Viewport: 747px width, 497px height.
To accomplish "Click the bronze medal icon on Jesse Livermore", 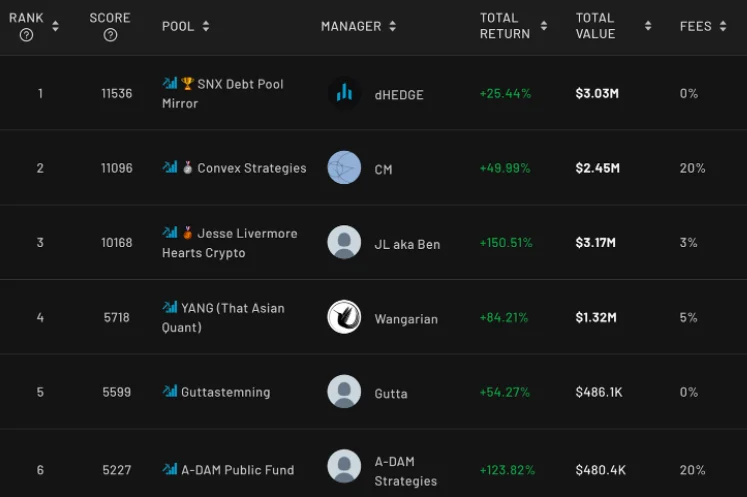I will click(187, 233).
